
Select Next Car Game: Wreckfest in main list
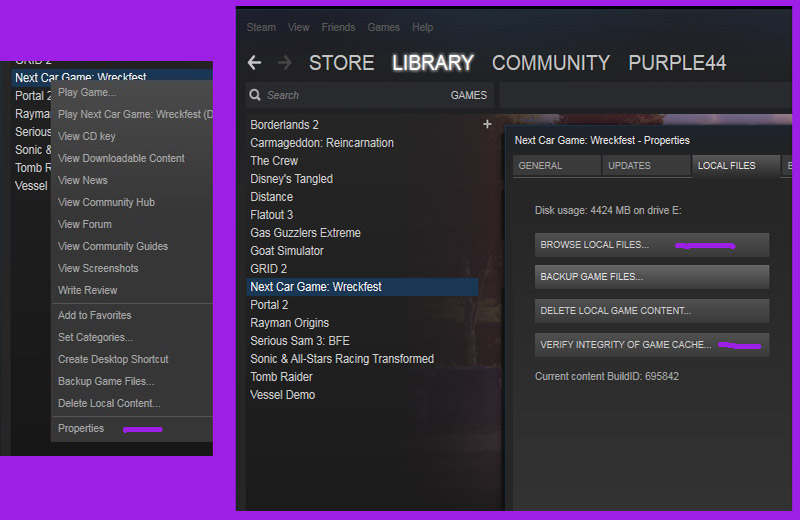click(x=362, y=287)
